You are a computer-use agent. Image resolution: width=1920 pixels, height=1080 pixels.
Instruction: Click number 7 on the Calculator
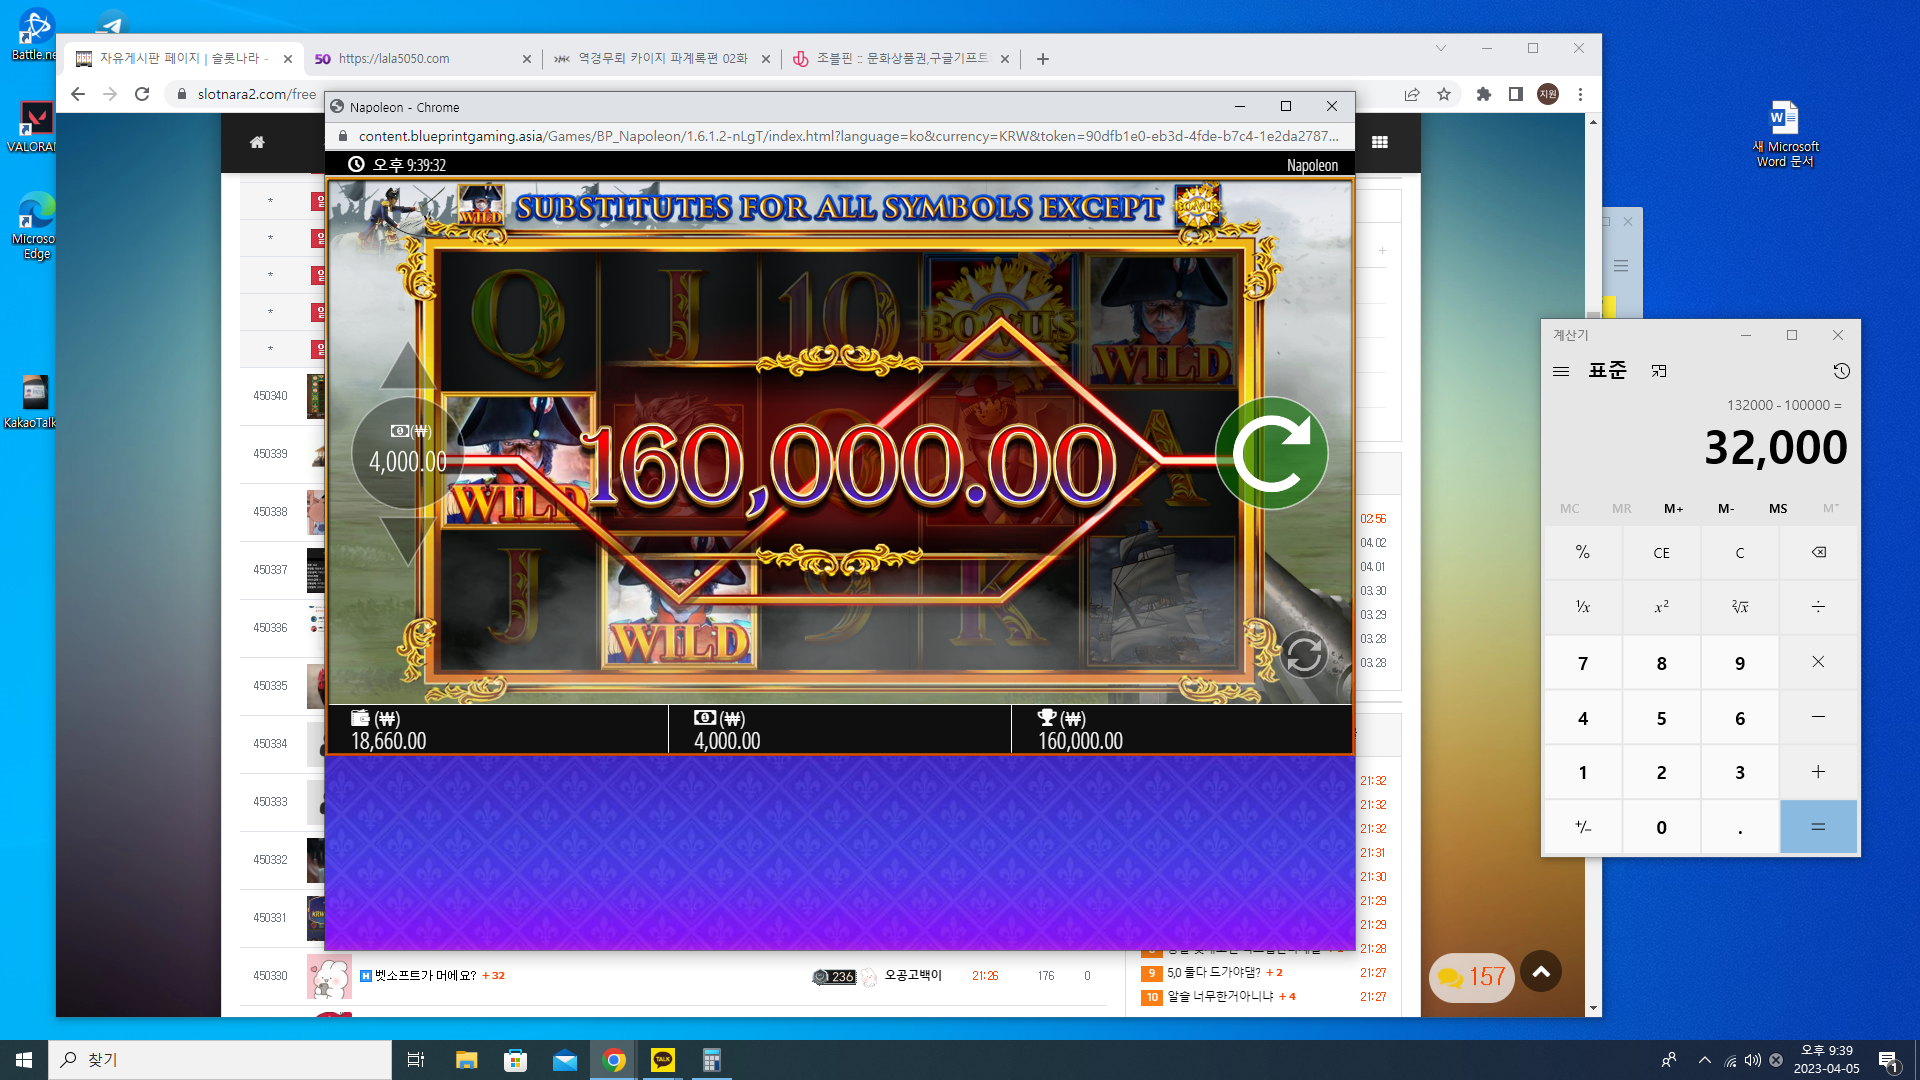1583,663
